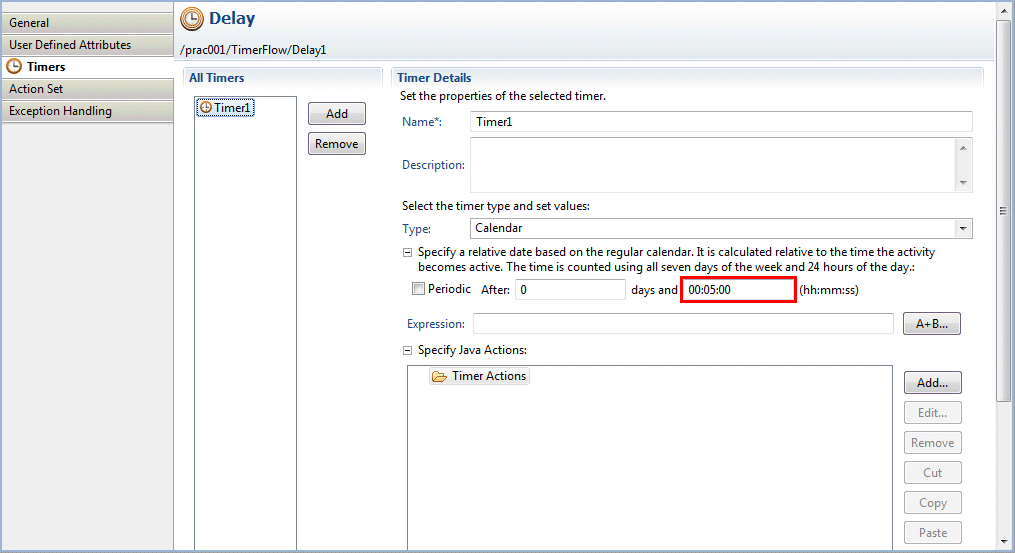Image resolution: width=1015 pixels, height=553 pixels.
Task: Select the Timers tab
Action: [87, 67]
